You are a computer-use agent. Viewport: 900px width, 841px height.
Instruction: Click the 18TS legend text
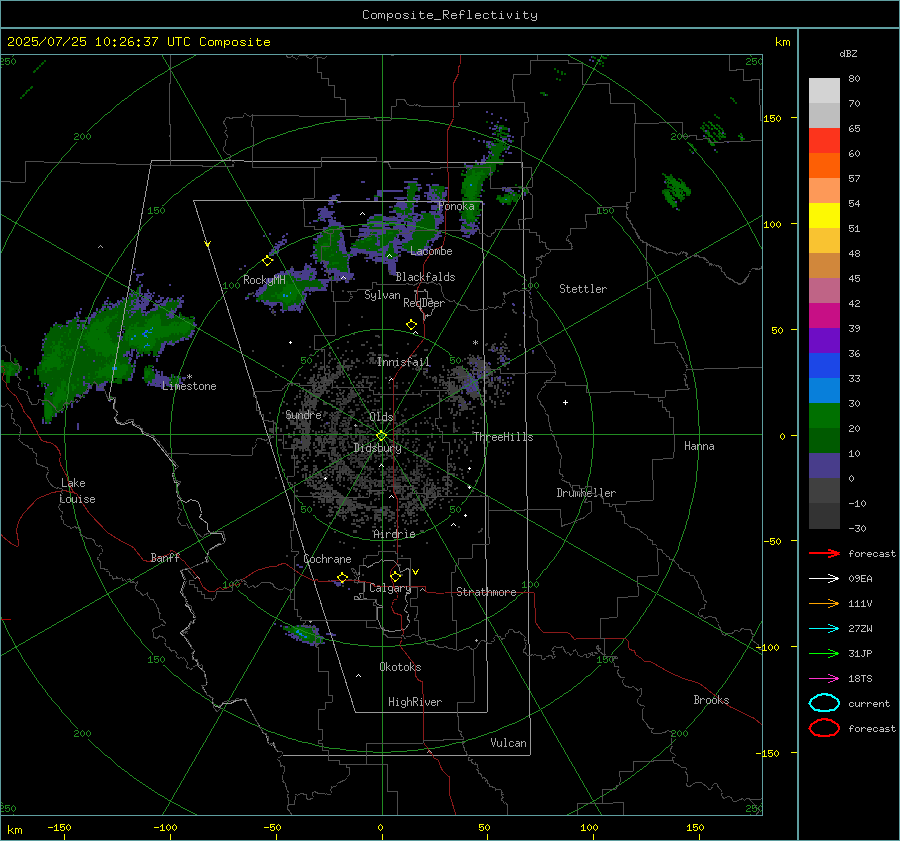point(860,679)
